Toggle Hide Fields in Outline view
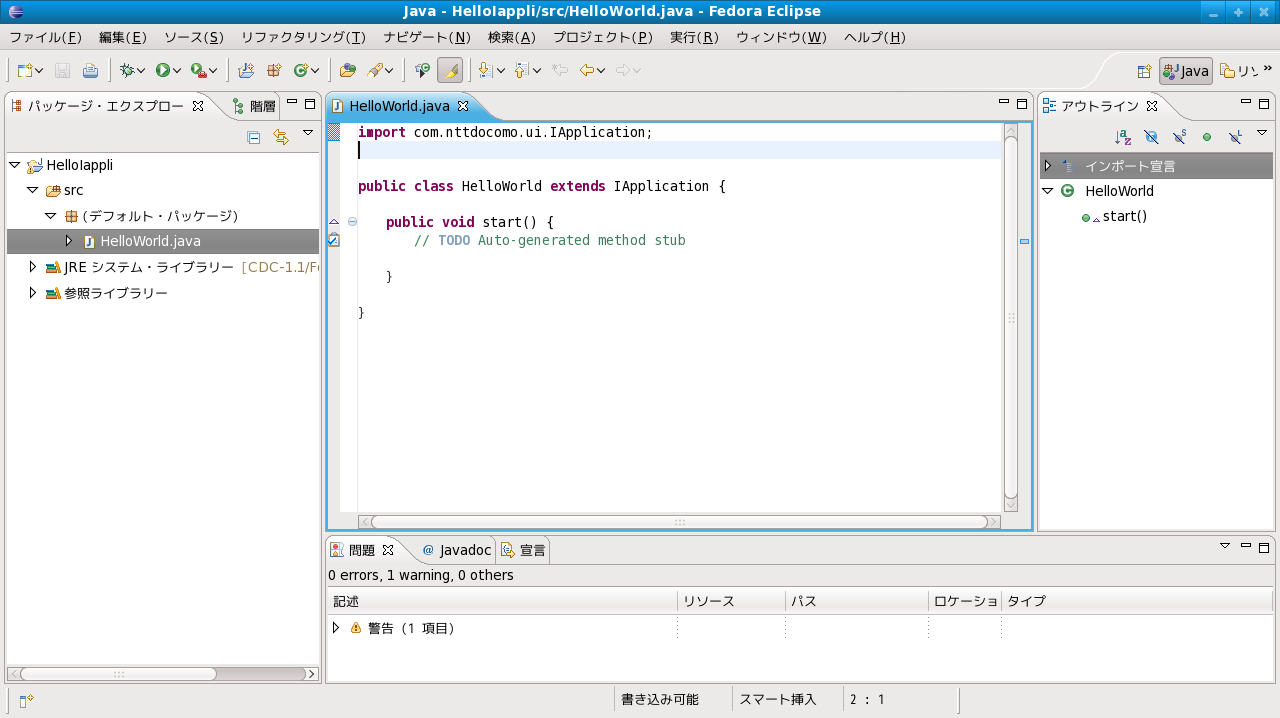 [1151, 136]
